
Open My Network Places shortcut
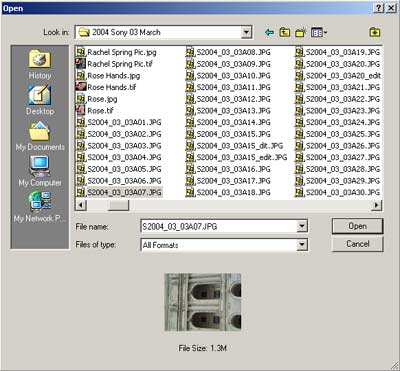(40, 207)
